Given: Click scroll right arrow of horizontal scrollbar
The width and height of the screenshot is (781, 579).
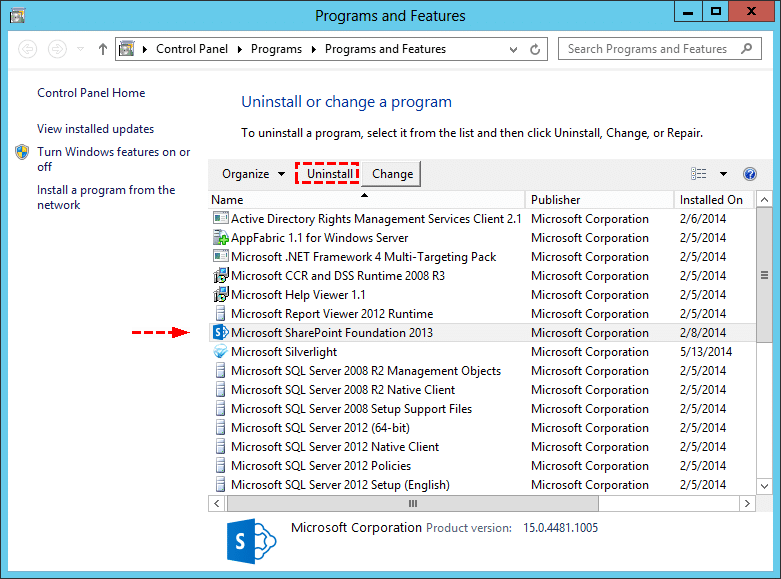Looking at the screenshot, I should click(747, 503).
